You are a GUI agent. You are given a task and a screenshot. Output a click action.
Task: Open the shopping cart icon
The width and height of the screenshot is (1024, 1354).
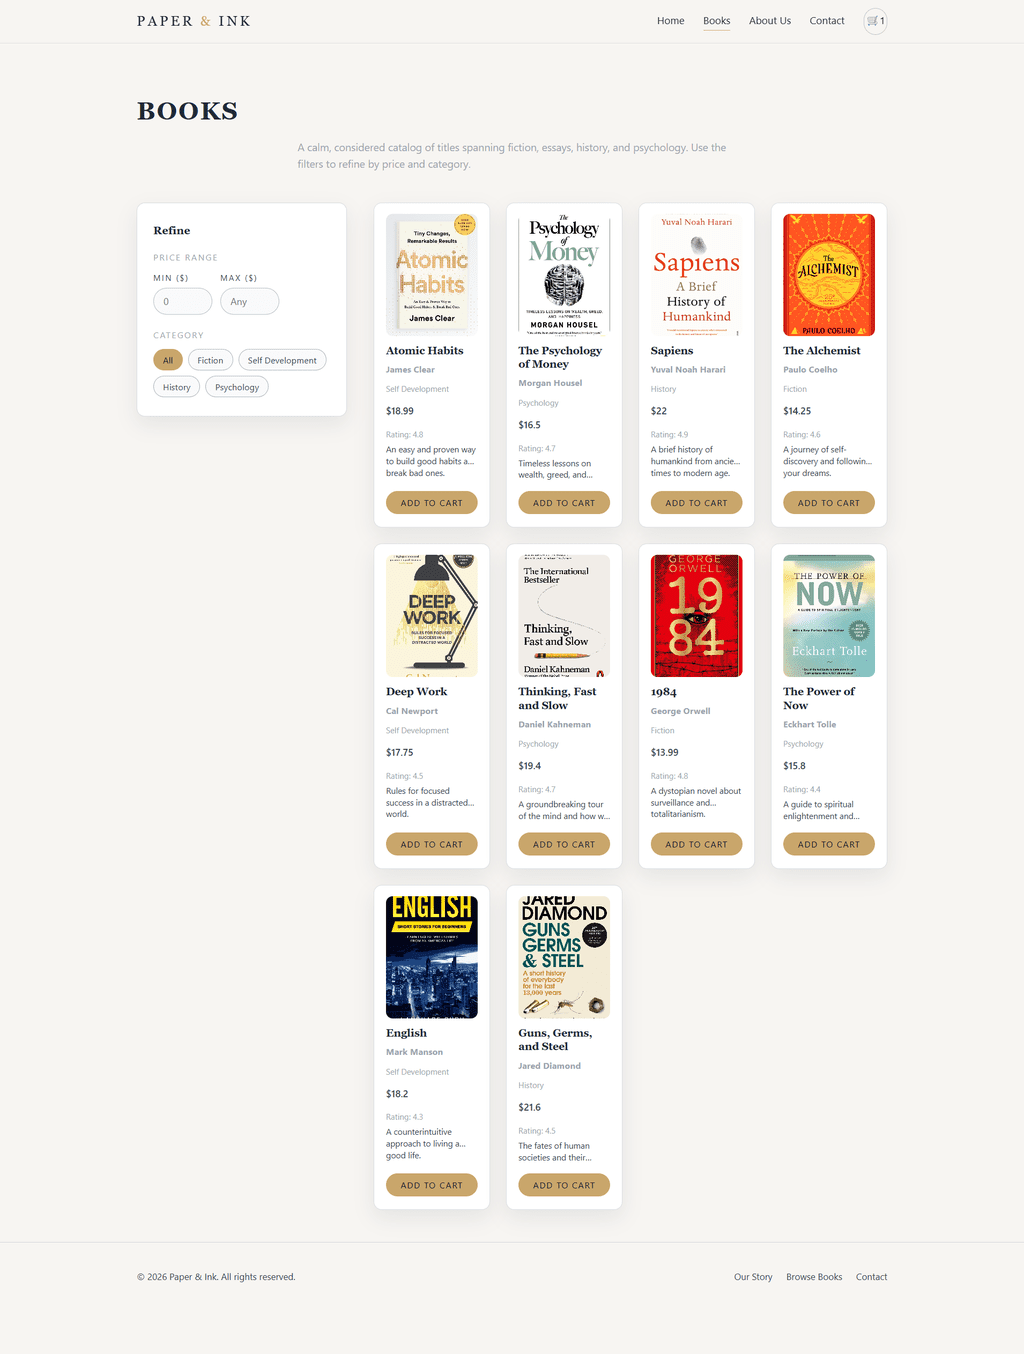[x=875, y=21]
